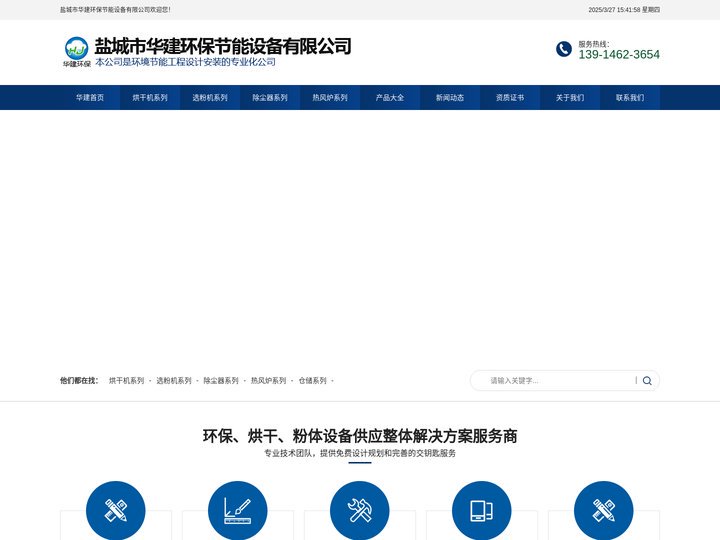The width and height of the screenshot is (720, 540).
Task: Click 烘干机系列 hot search link
Action: [126, 381]
